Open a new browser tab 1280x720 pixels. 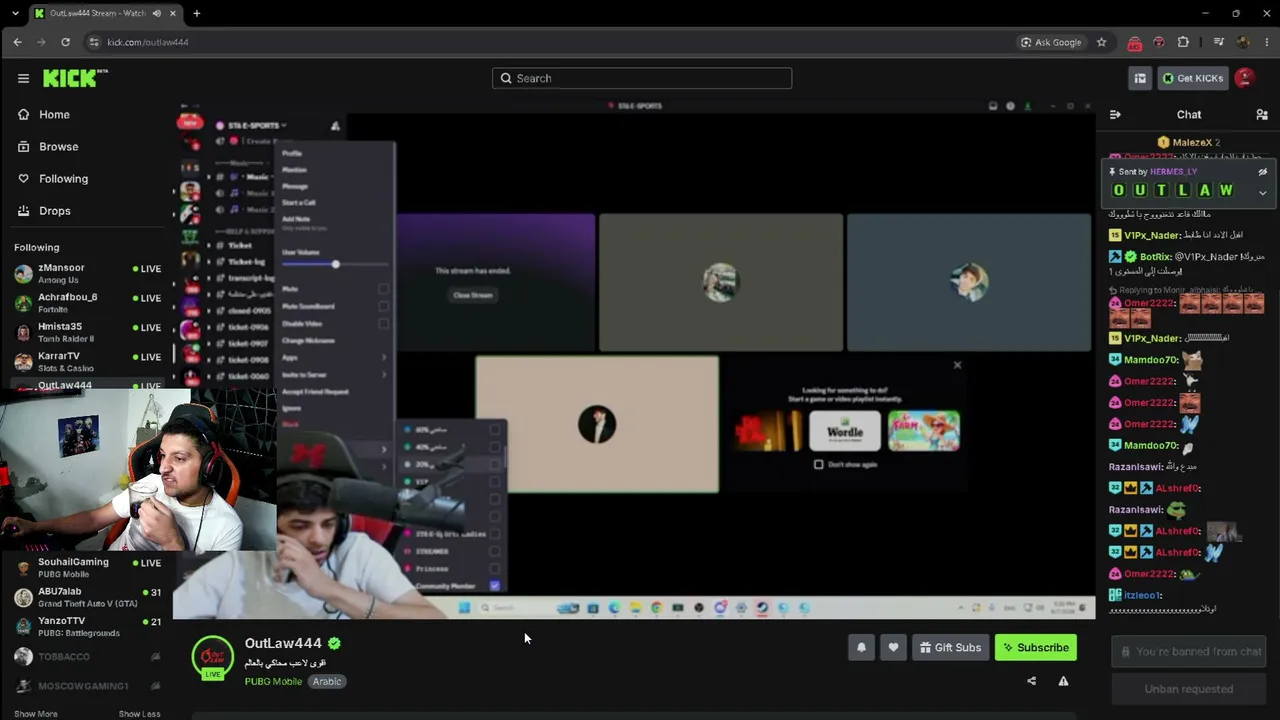point(196,13)
